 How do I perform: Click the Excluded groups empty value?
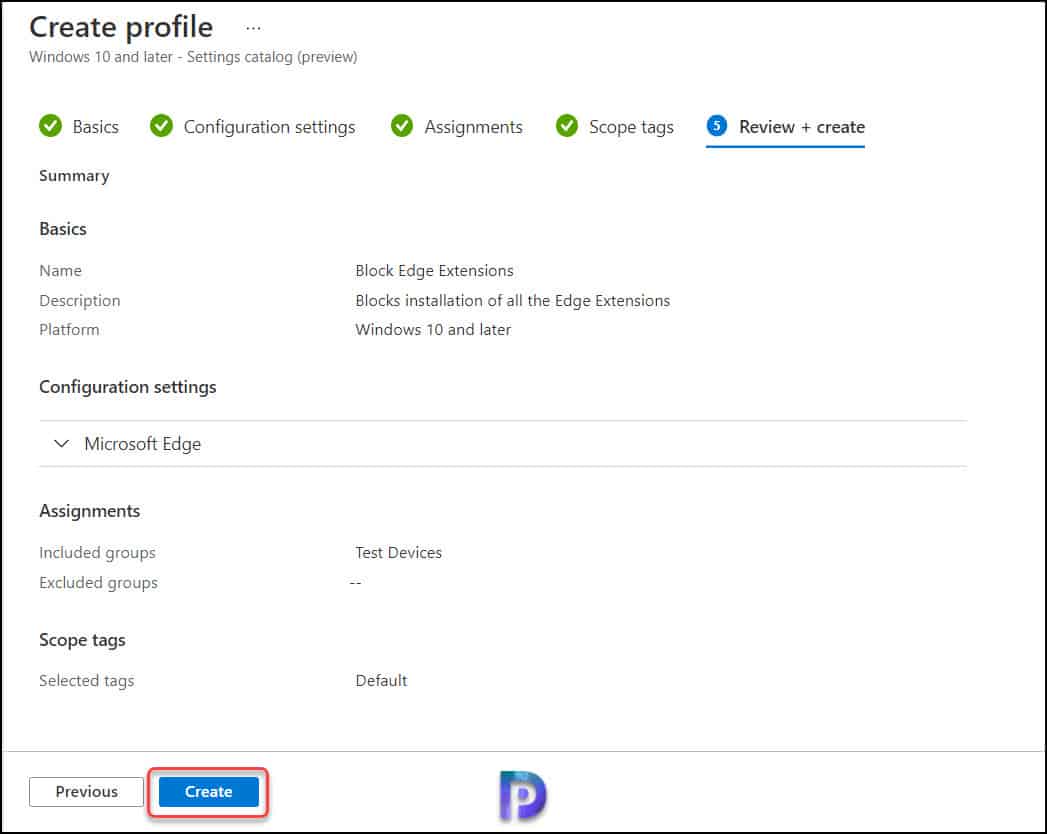click(356, 582)
